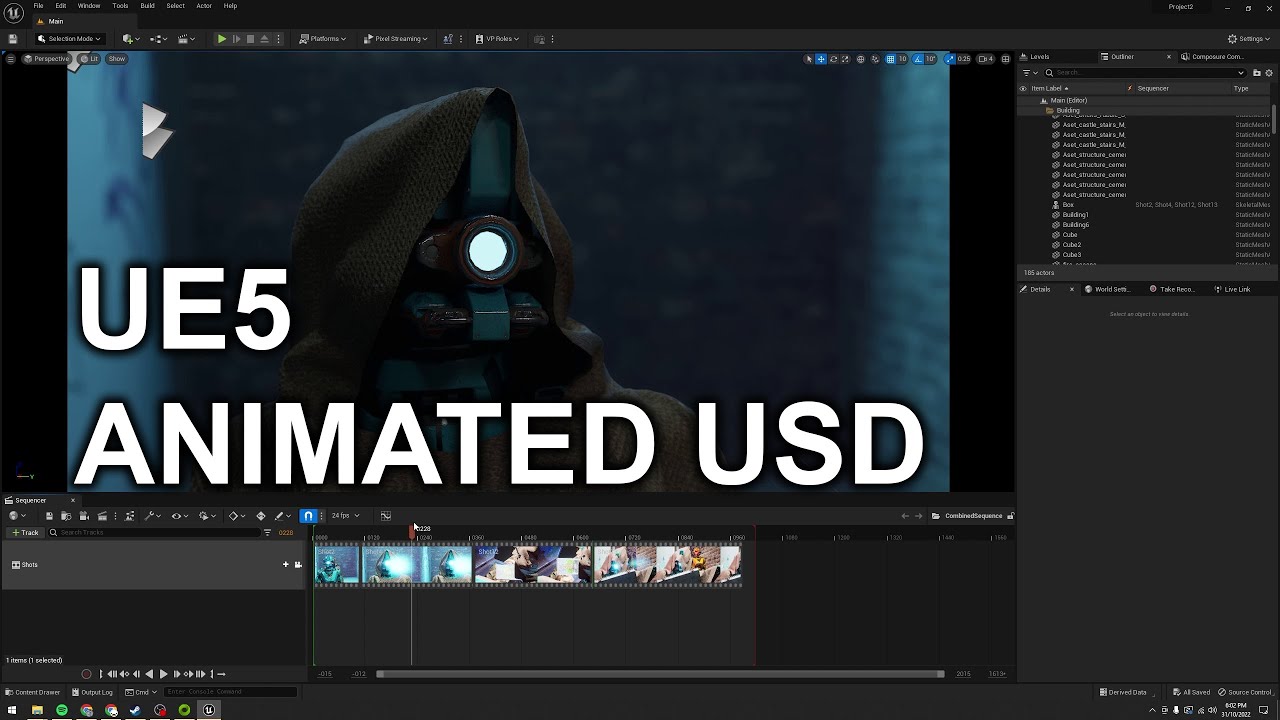
Task: Click the viewport Show button
Action: (x=117, y=59)
